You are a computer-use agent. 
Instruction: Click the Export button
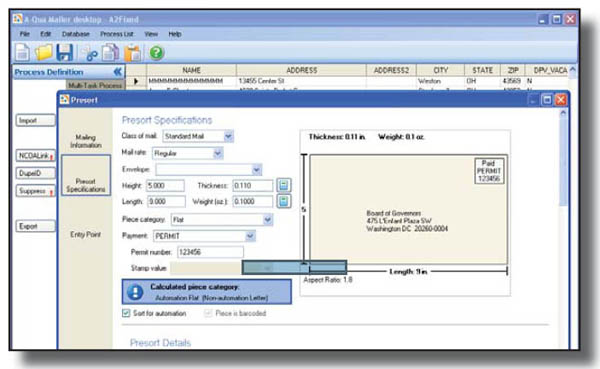tap(35, 226)
